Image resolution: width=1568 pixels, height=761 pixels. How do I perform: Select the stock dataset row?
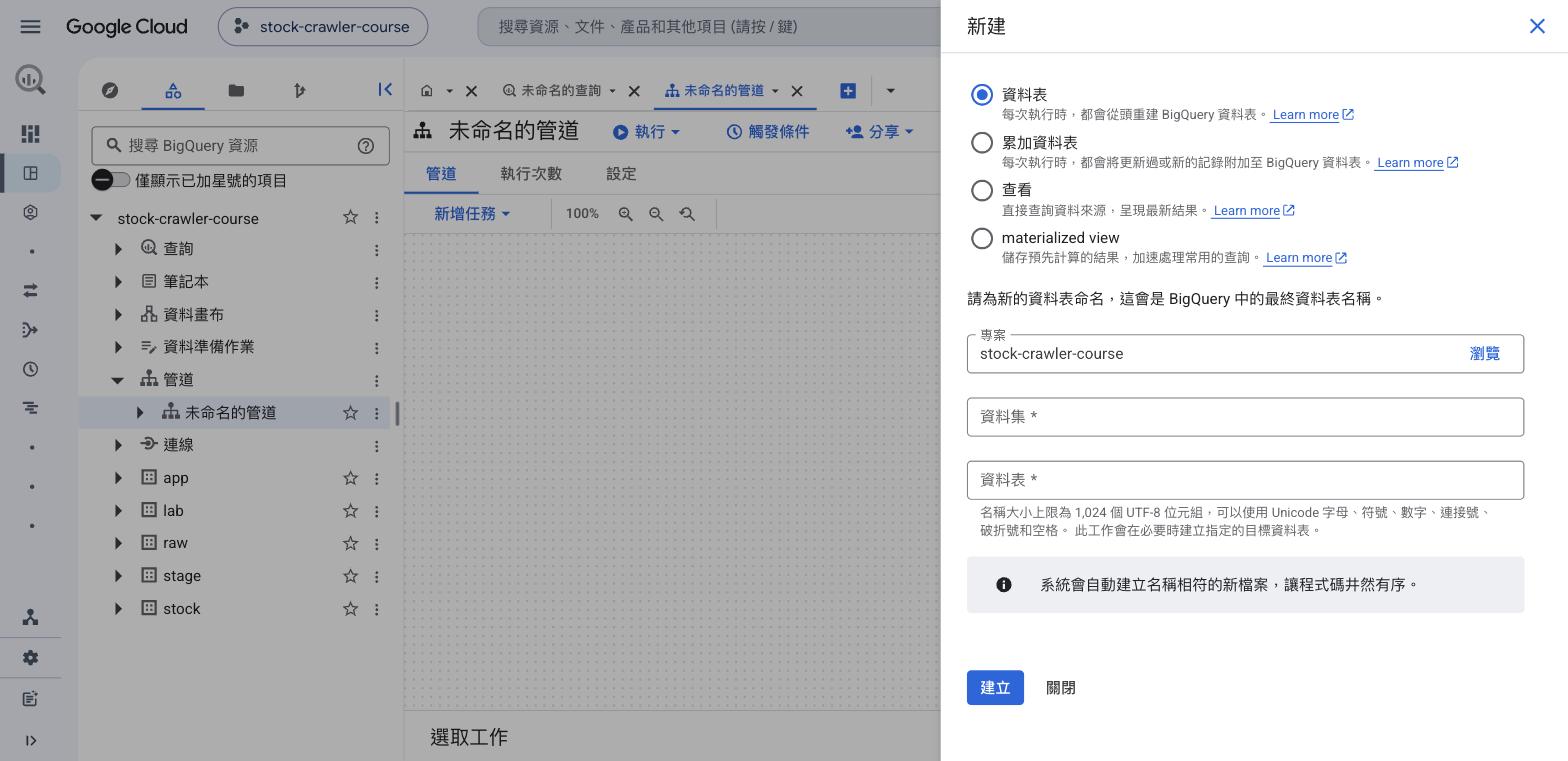click(x=236, y=609)
